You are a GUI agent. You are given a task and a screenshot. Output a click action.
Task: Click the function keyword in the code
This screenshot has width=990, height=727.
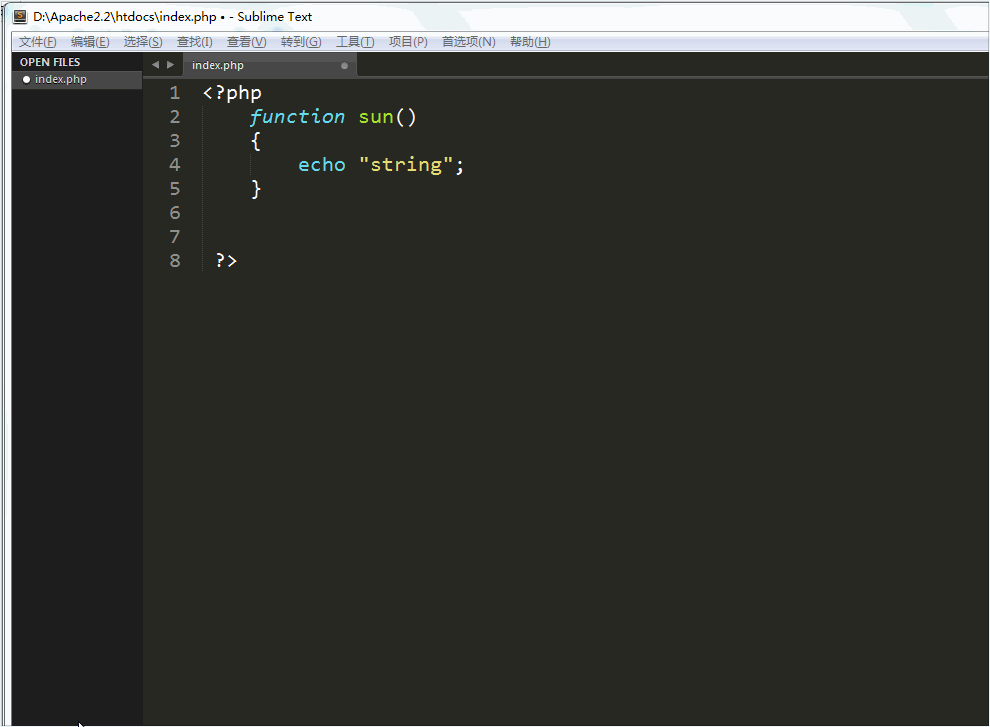pos(297,117)
